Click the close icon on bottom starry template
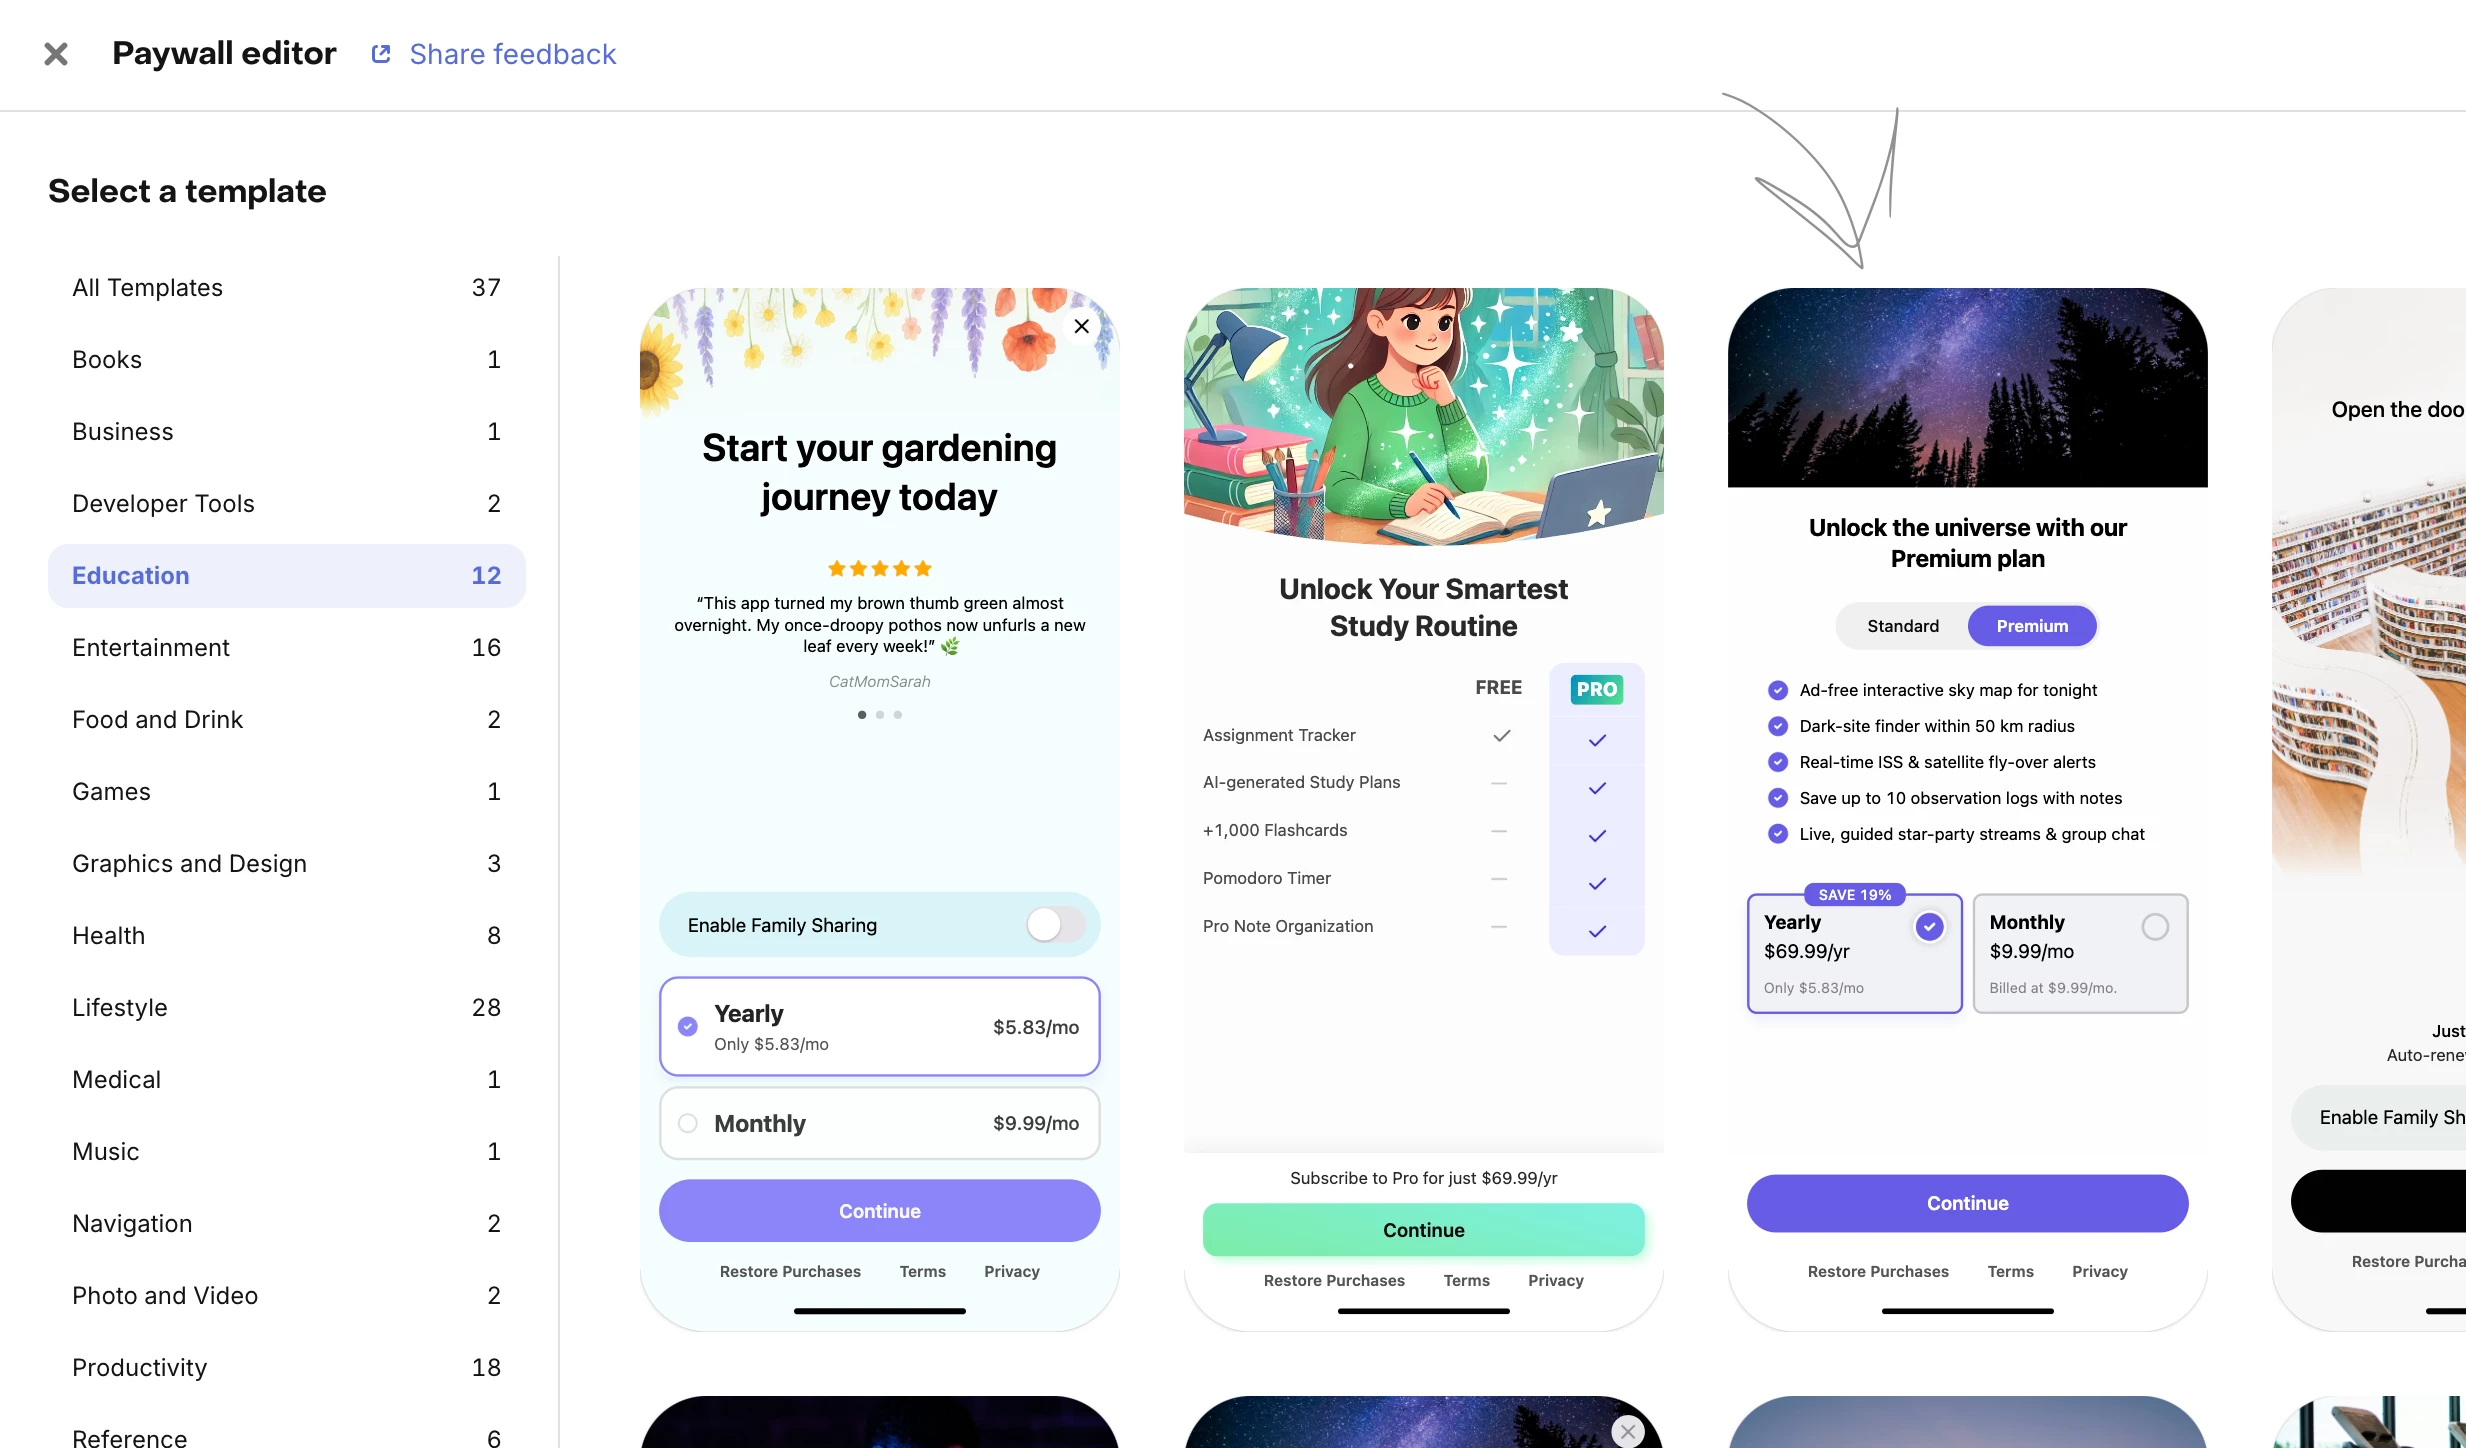The image size is (2466, 1448). coord(1628,1432)
